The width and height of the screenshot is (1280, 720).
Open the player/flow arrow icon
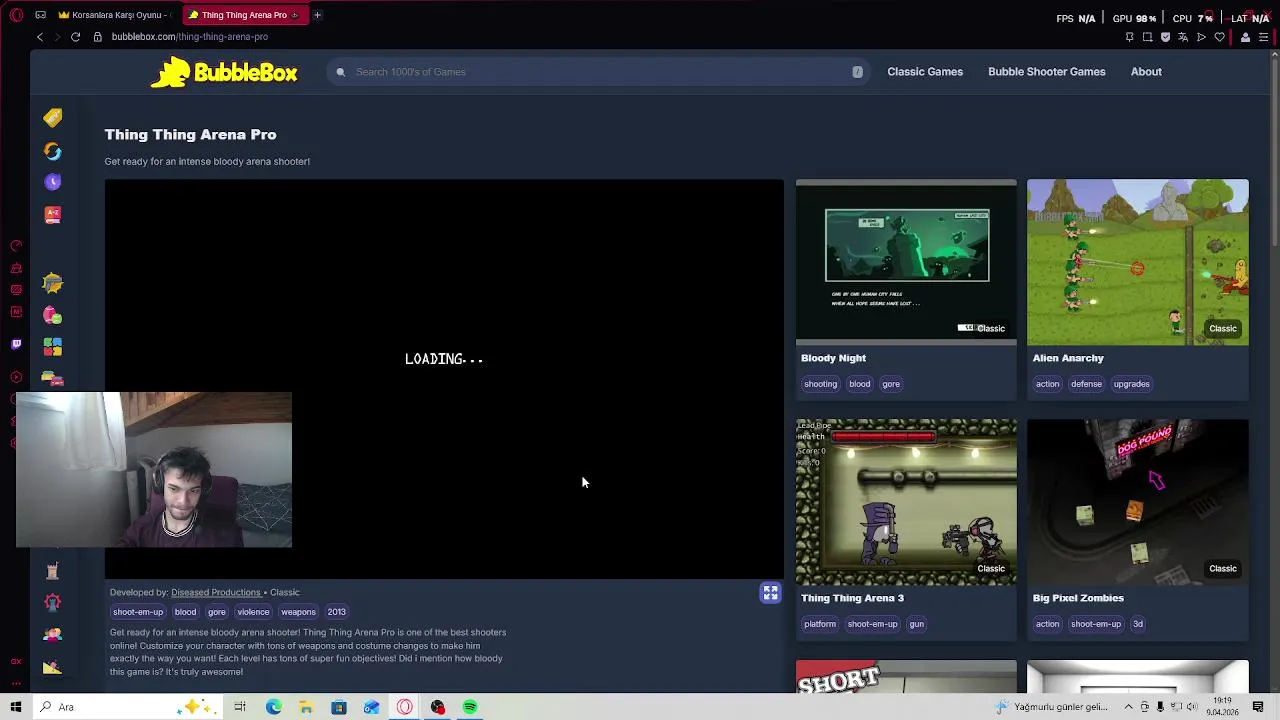tap(1201, 37)
